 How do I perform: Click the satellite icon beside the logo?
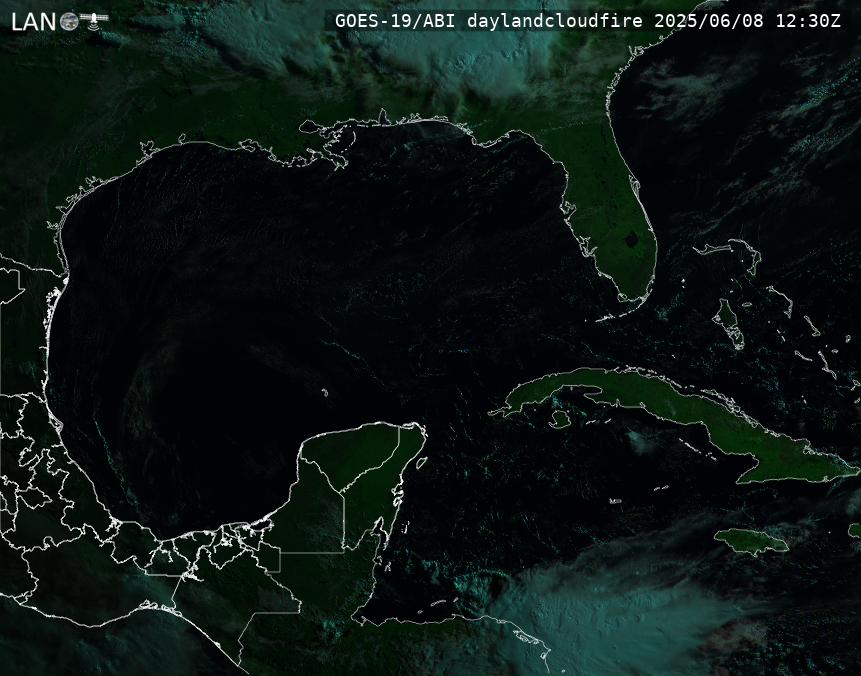pyautogui.click(x=94, y=21)
